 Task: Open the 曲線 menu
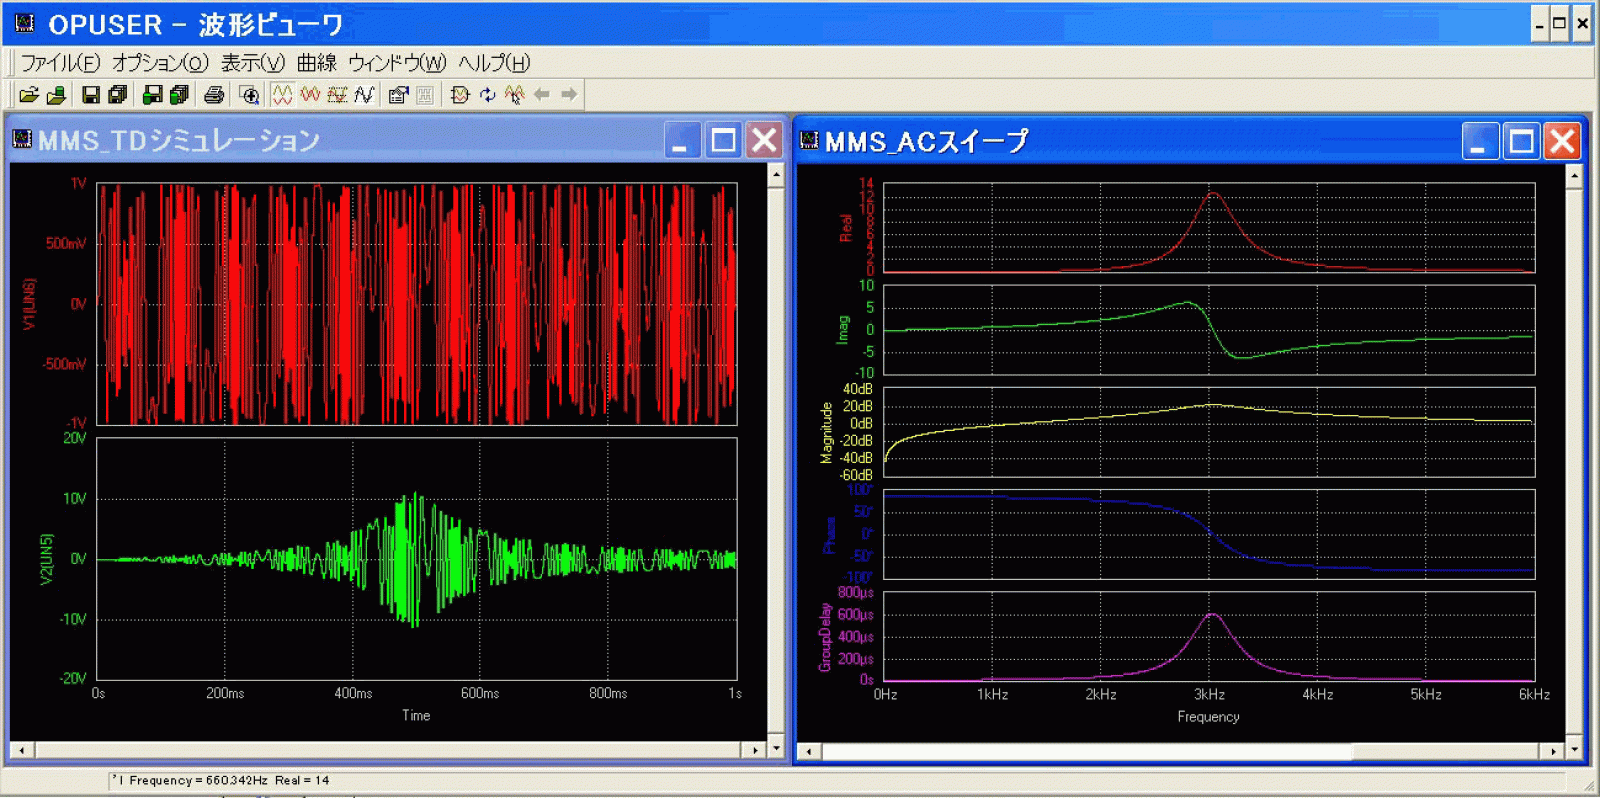tap(316, 63)
